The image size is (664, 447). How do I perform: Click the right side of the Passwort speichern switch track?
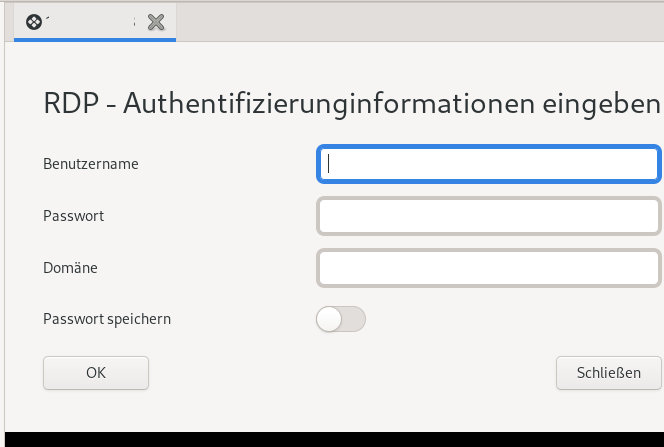tap(354, 319)
